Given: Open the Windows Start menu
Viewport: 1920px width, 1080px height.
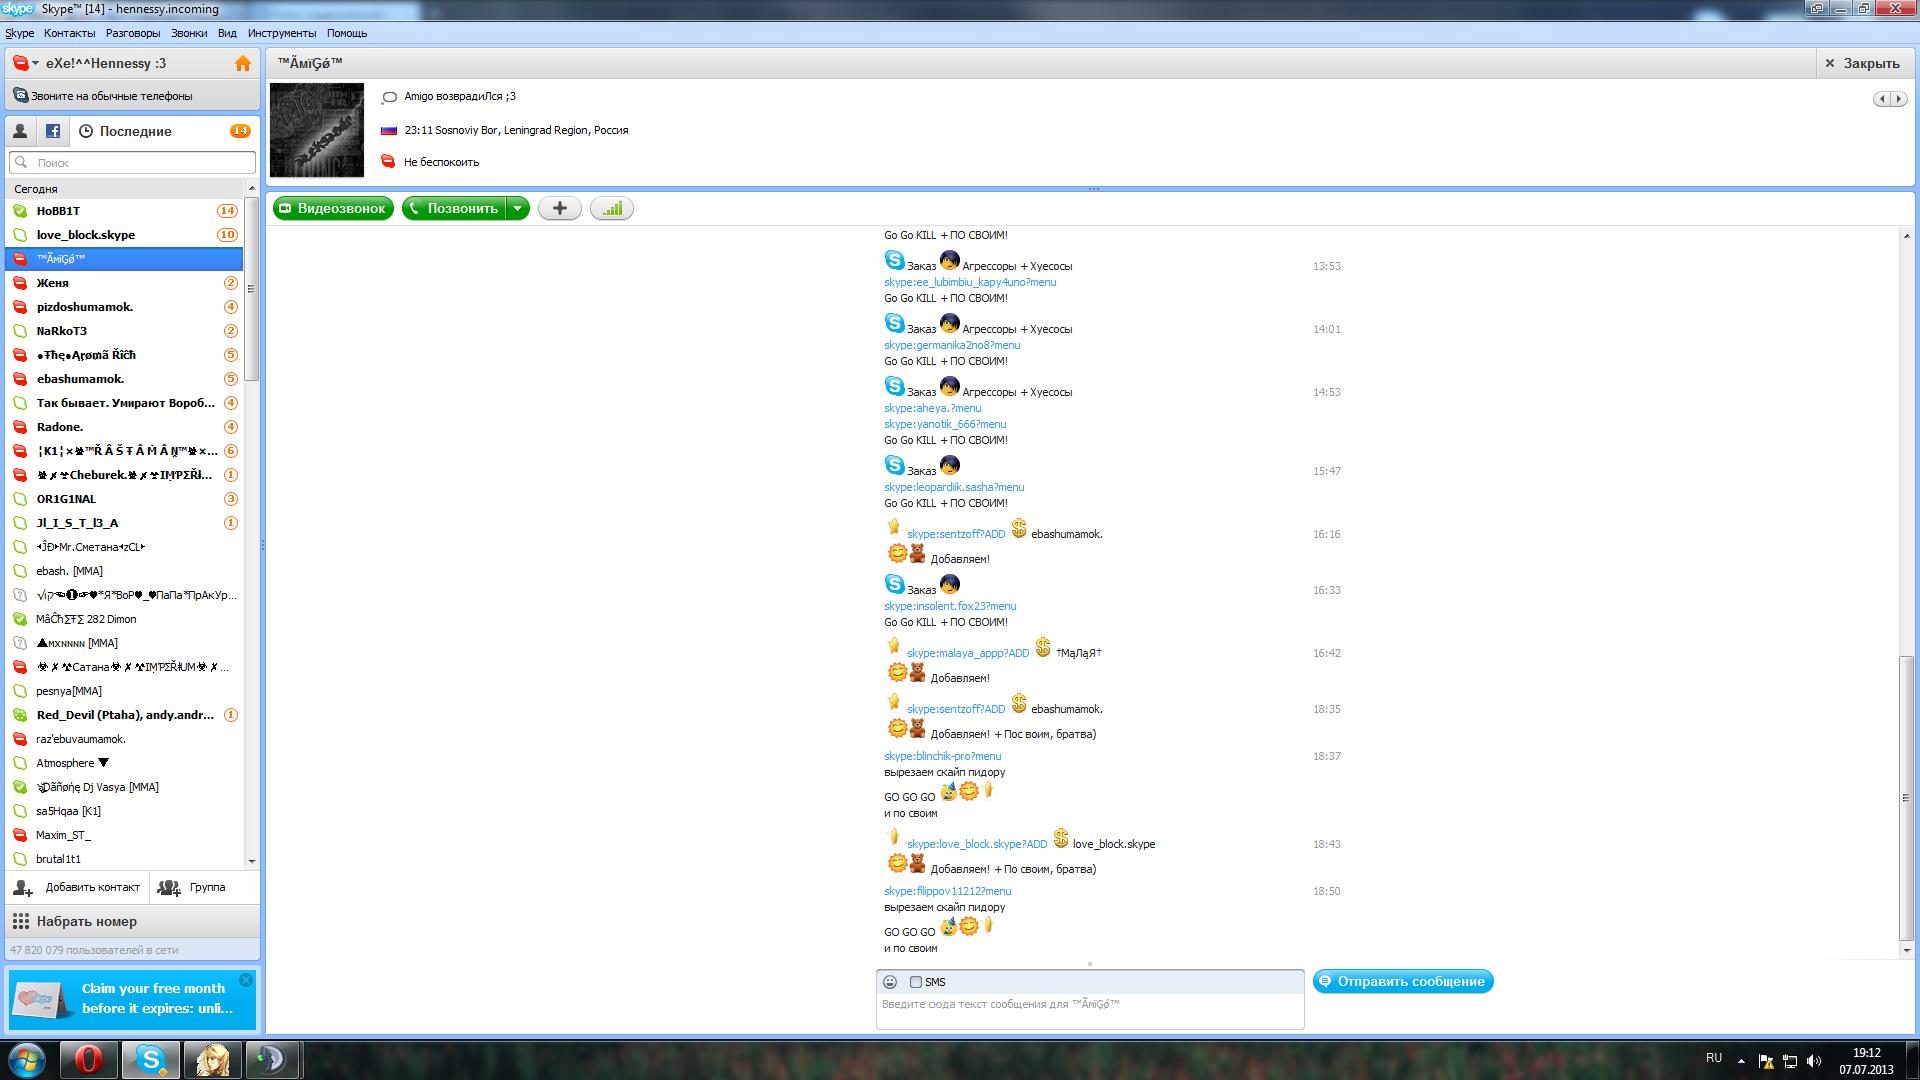Looking at the screenshot, I should pyautogui.click(x=27, y=1060).
